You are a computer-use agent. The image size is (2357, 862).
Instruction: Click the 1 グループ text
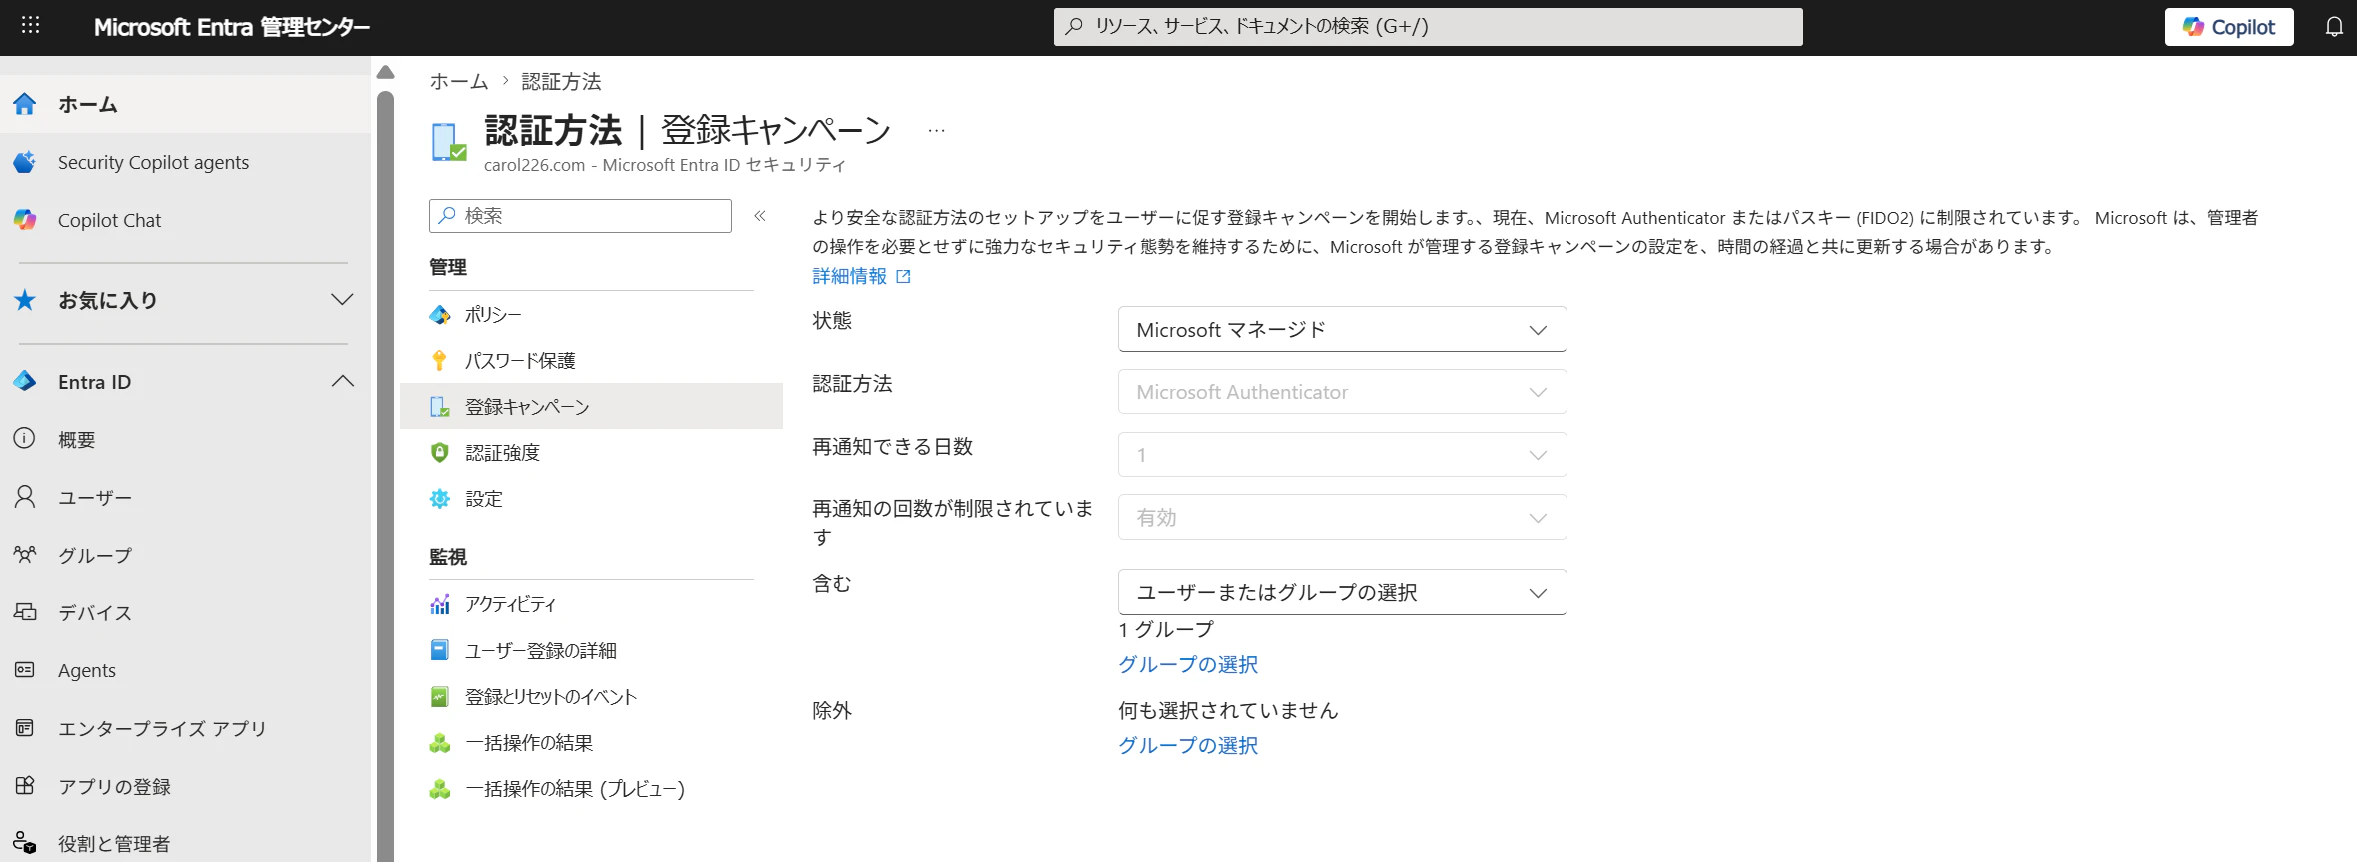1166,629
